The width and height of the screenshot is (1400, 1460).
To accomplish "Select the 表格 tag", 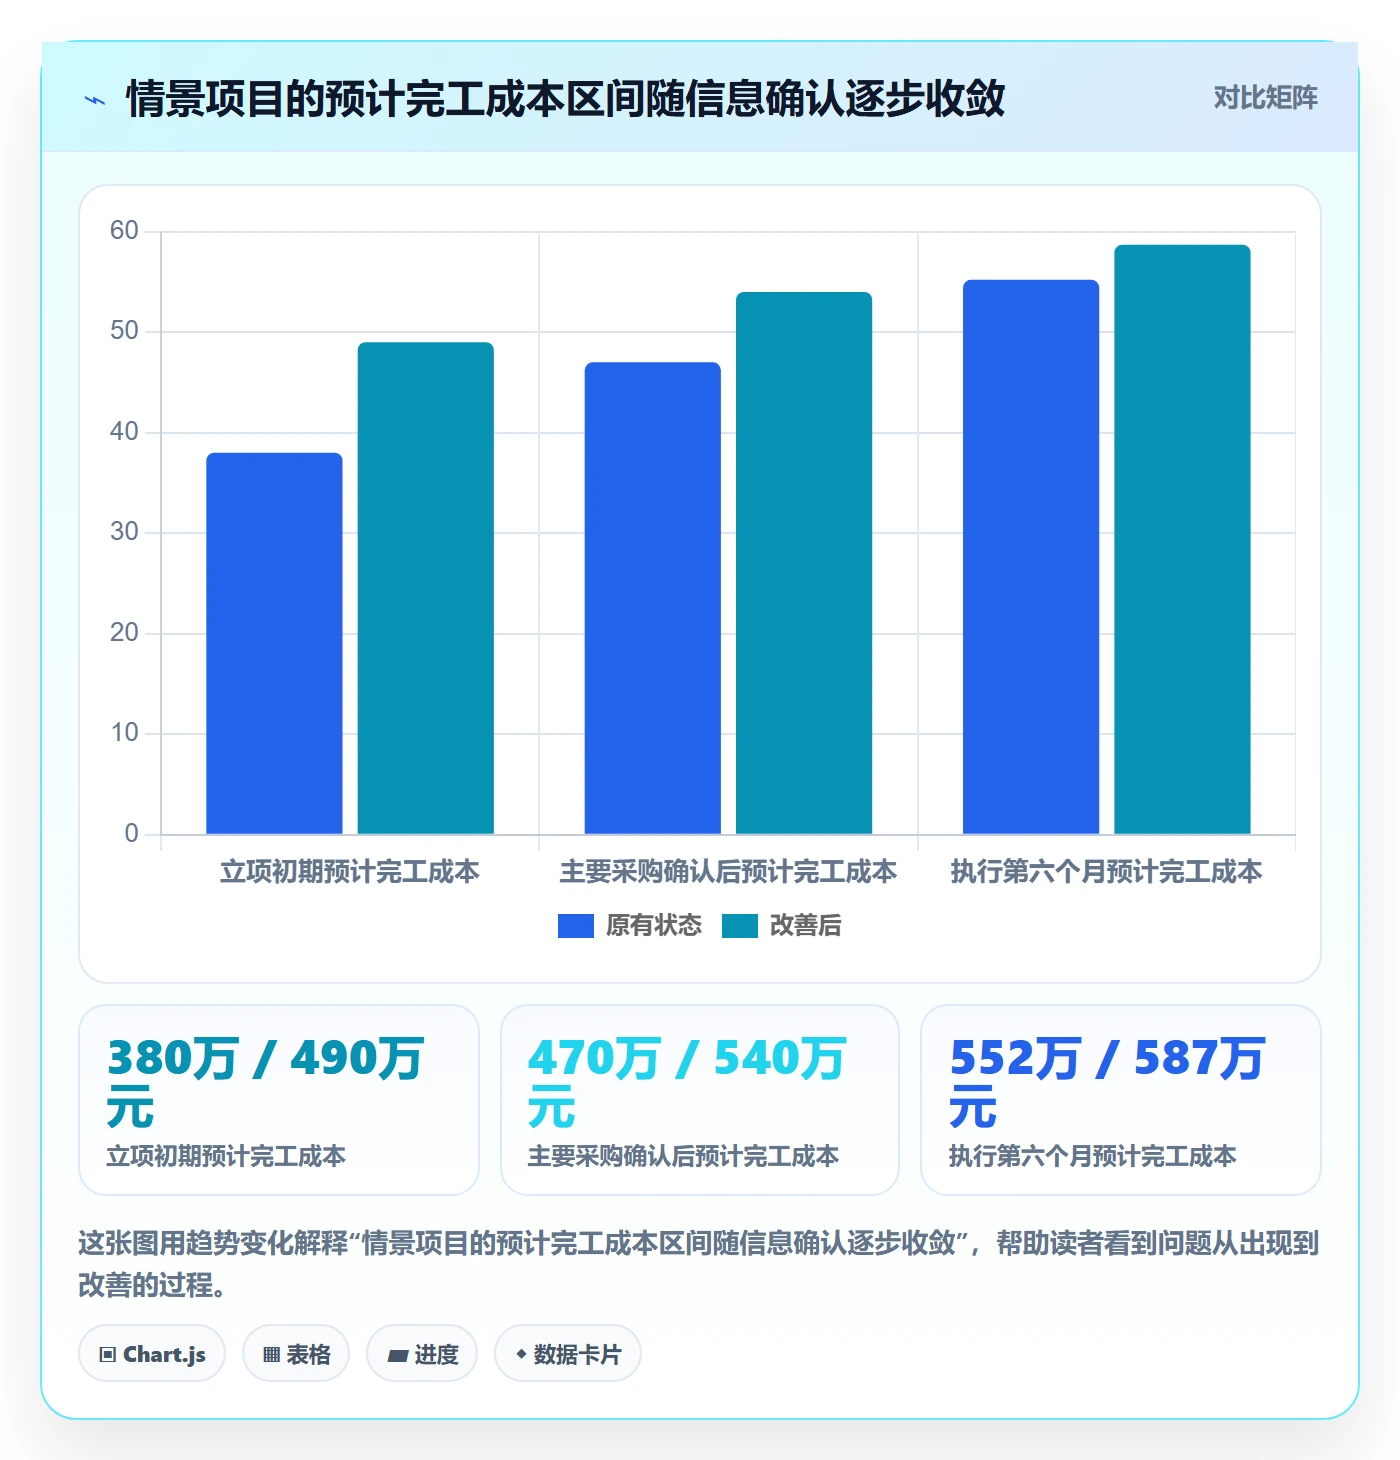I will pos(296,1354).
